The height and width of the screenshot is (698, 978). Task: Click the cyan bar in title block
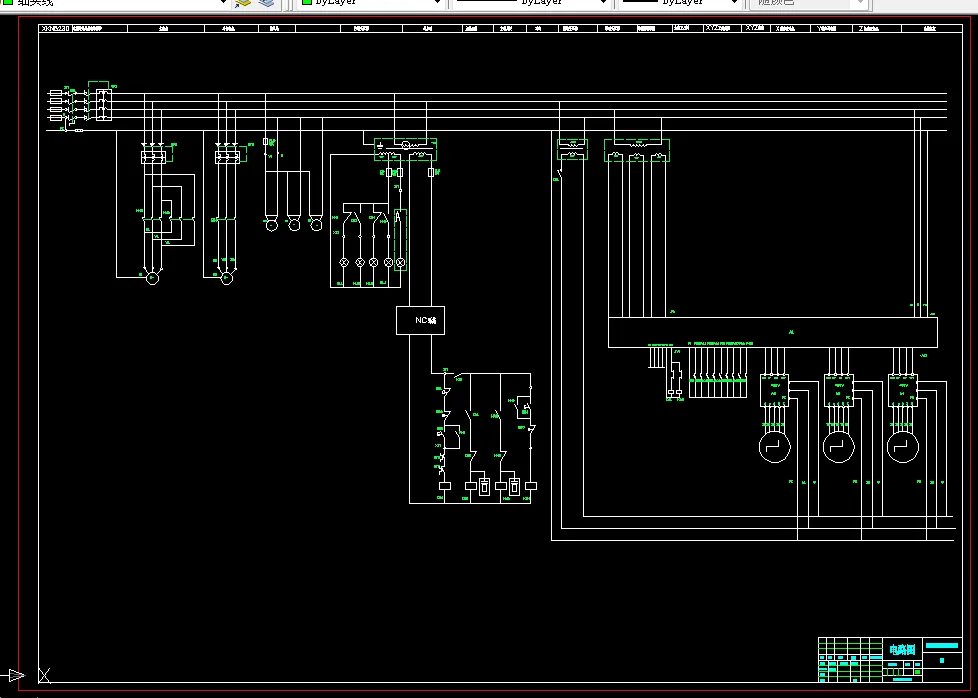point(942,646)
